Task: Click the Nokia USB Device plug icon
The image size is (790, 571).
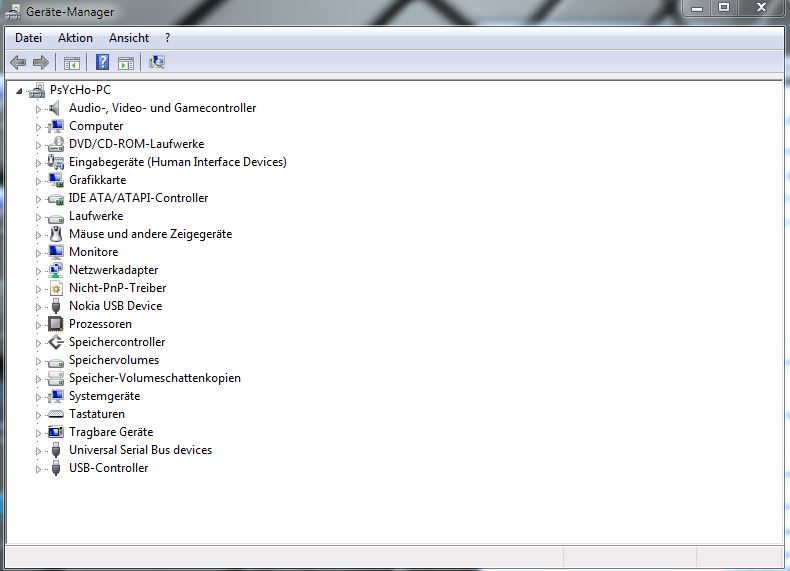Action: coord(56,306)
